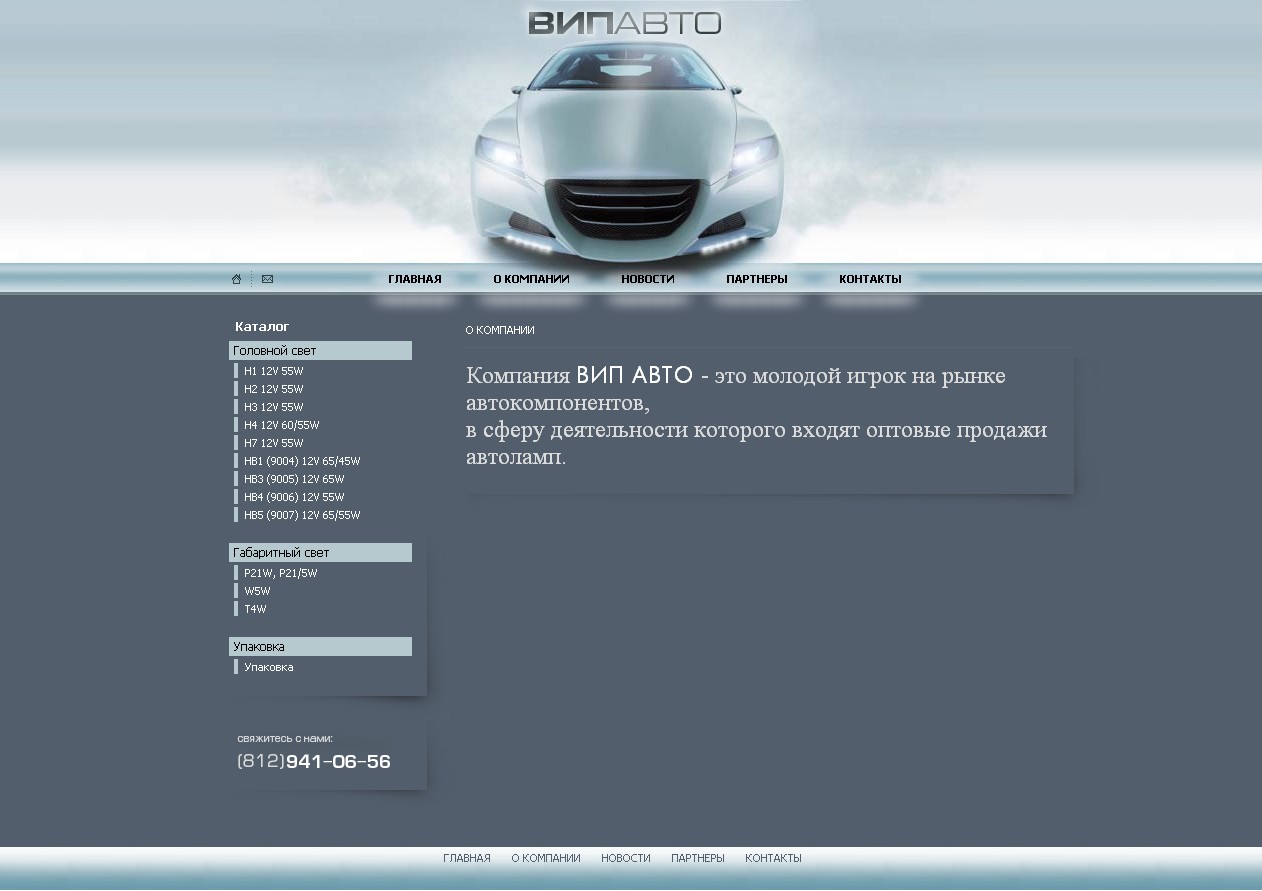Click the home icon above the navigation bar
Screen dimensions: 1262x891
click(236, 279)
